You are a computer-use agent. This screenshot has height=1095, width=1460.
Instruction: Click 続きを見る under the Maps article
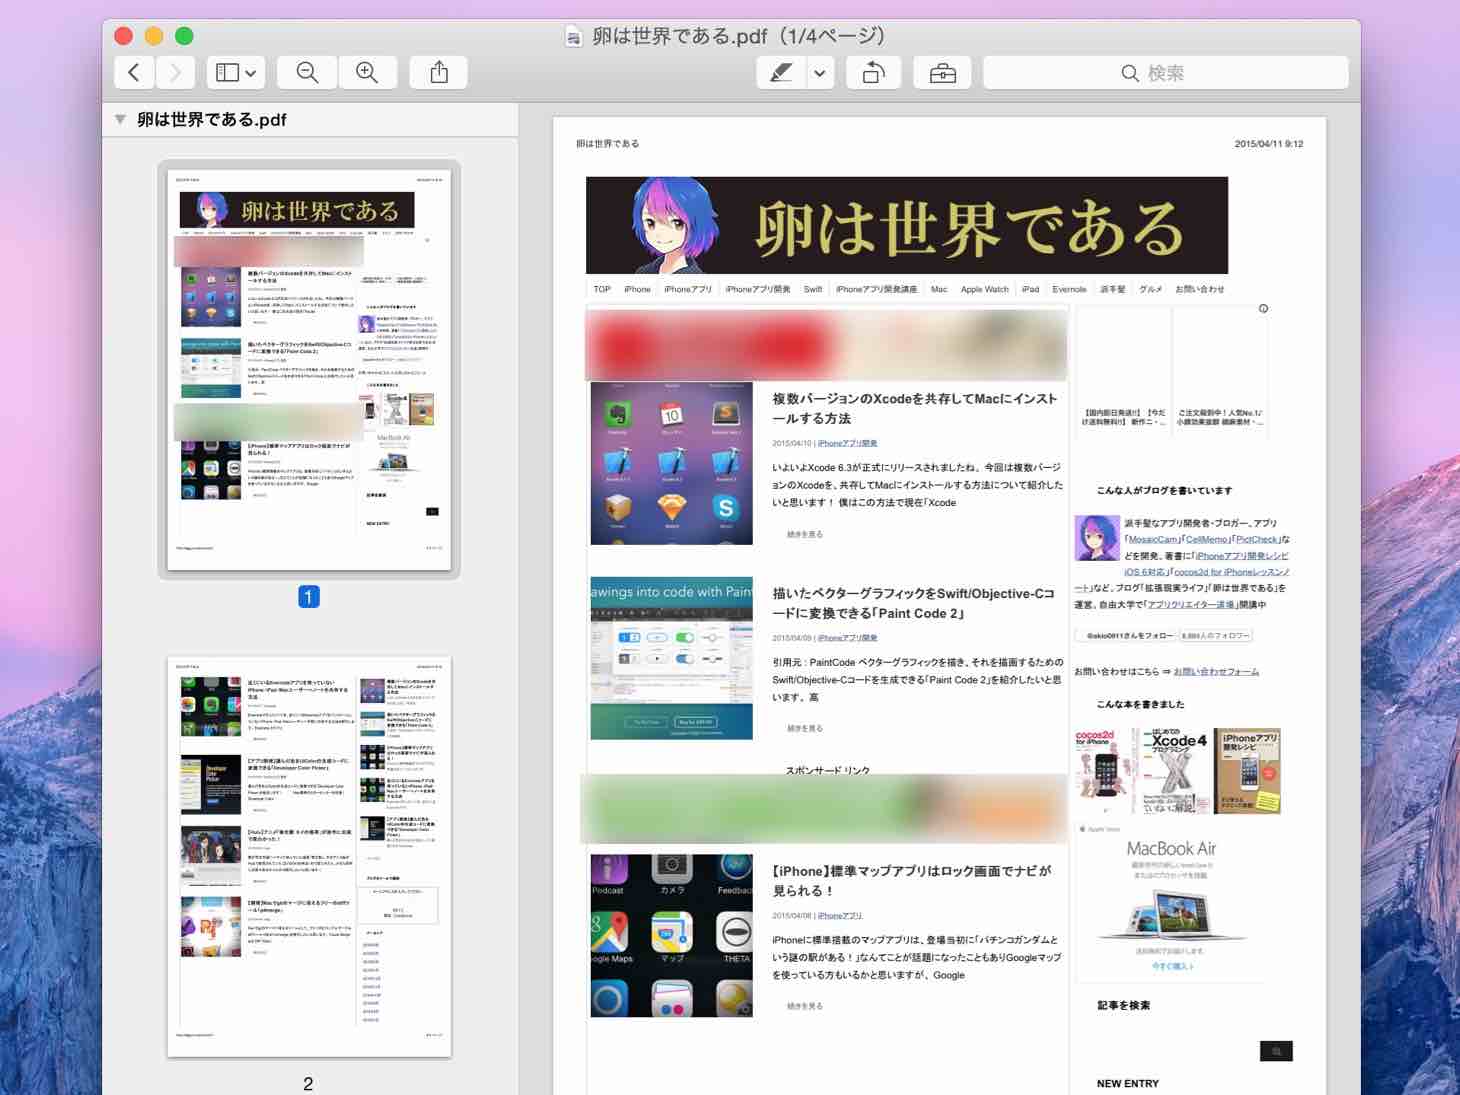(805, 1006)
